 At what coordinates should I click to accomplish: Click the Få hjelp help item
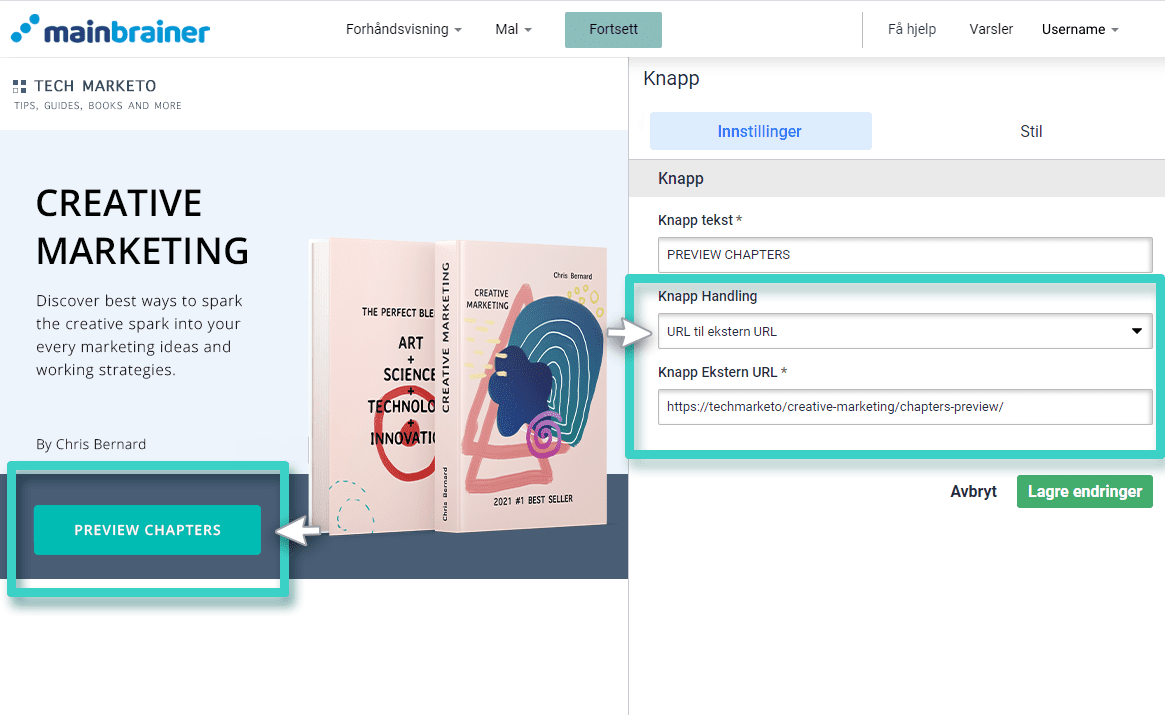pyautogui.click(x=911, y=29)
